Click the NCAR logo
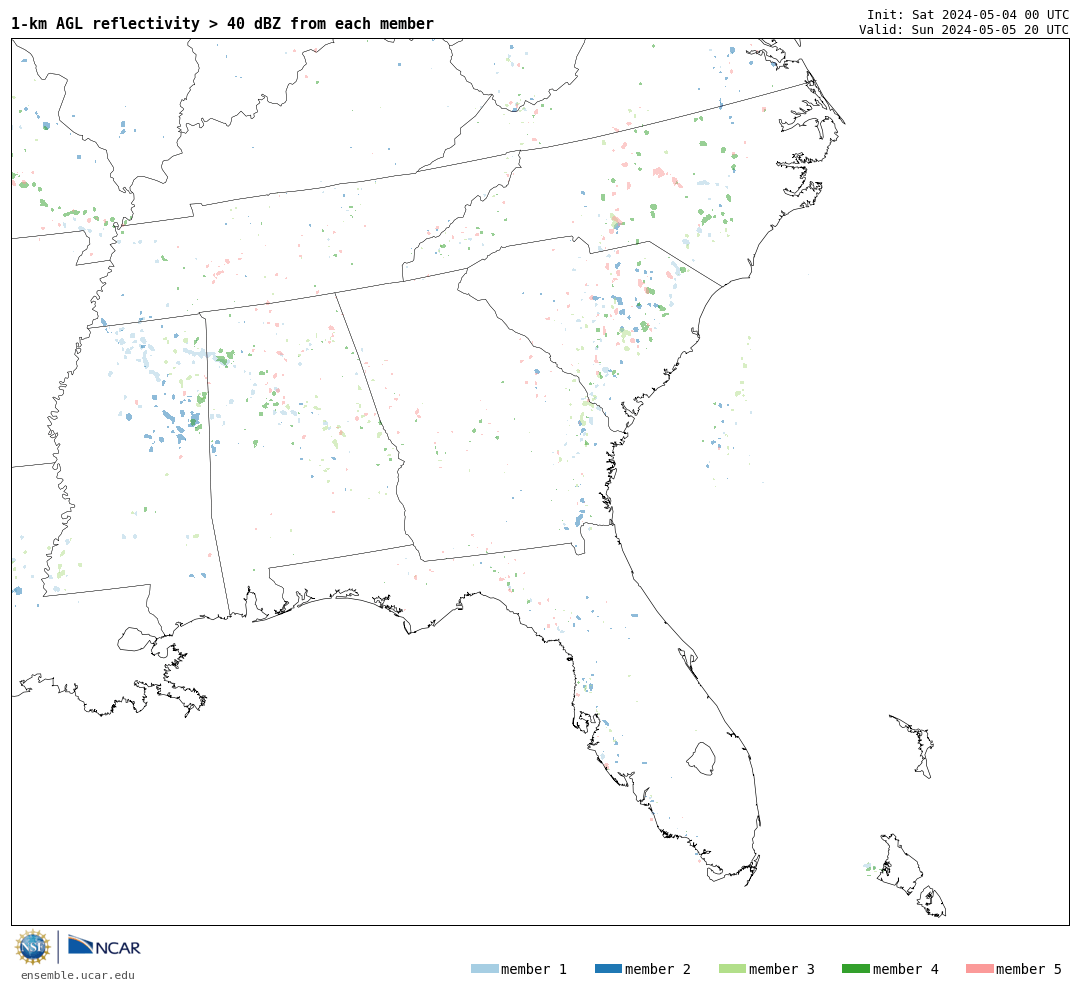1080x988 pixels. pos(105,946)
